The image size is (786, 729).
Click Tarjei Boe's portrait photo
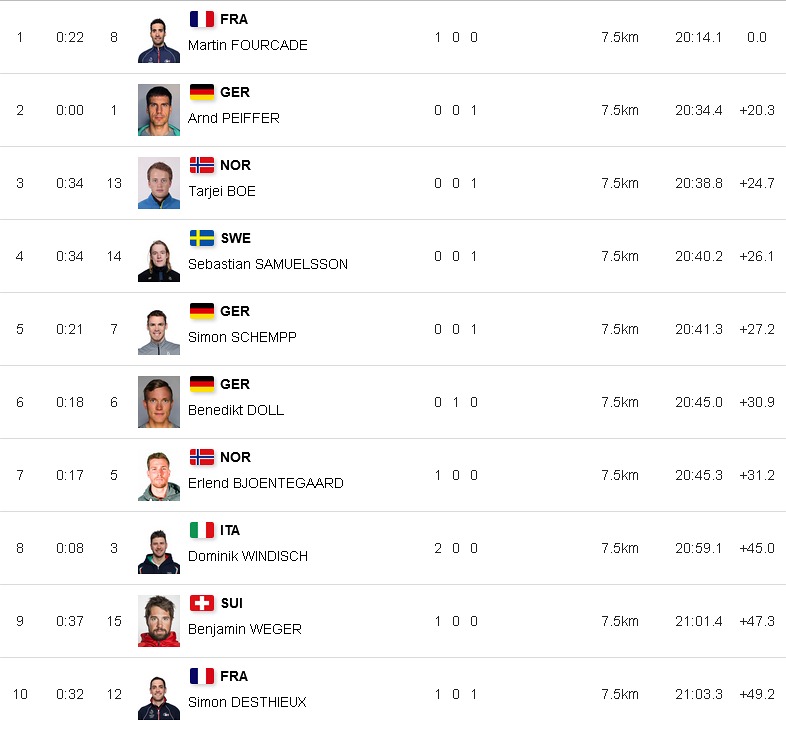click(x=159, y=183)
